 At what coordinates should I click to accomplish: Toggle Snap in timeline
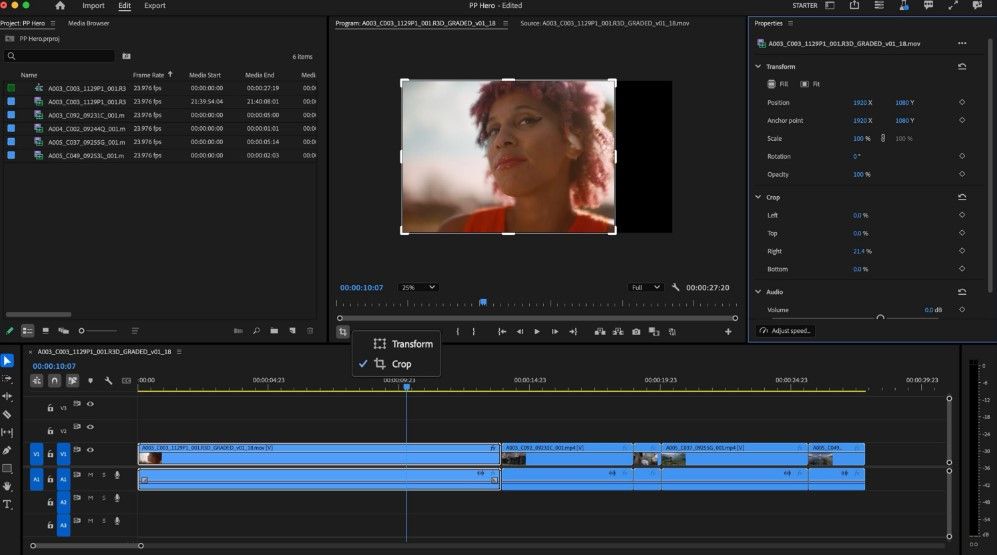(x=55, y=380)
